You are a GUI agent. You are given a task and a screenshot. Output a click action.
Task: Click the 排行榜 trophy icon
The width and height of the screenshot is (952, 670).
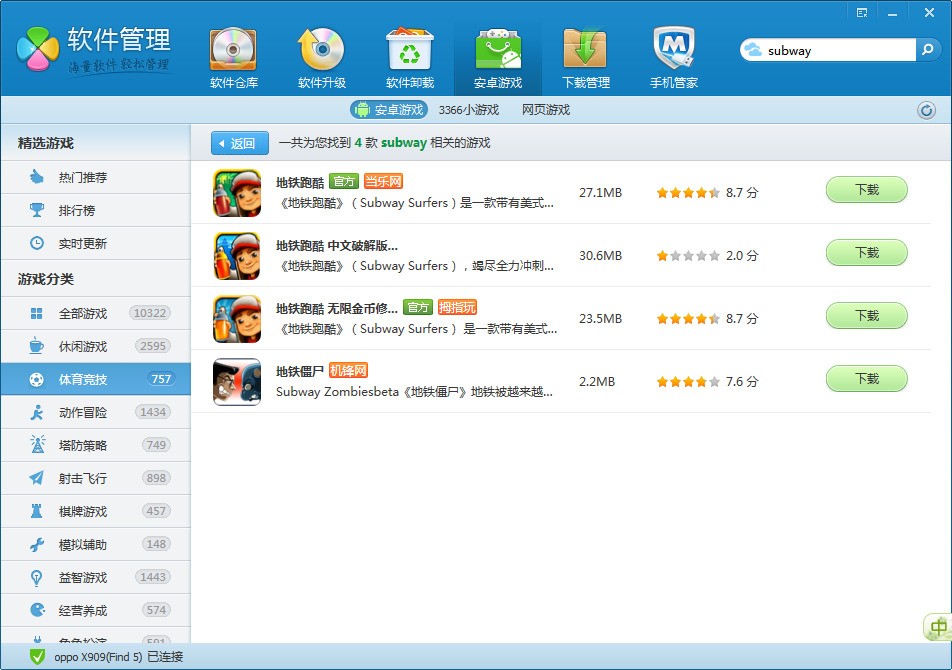pyautogui.click(x=37, y=210)
